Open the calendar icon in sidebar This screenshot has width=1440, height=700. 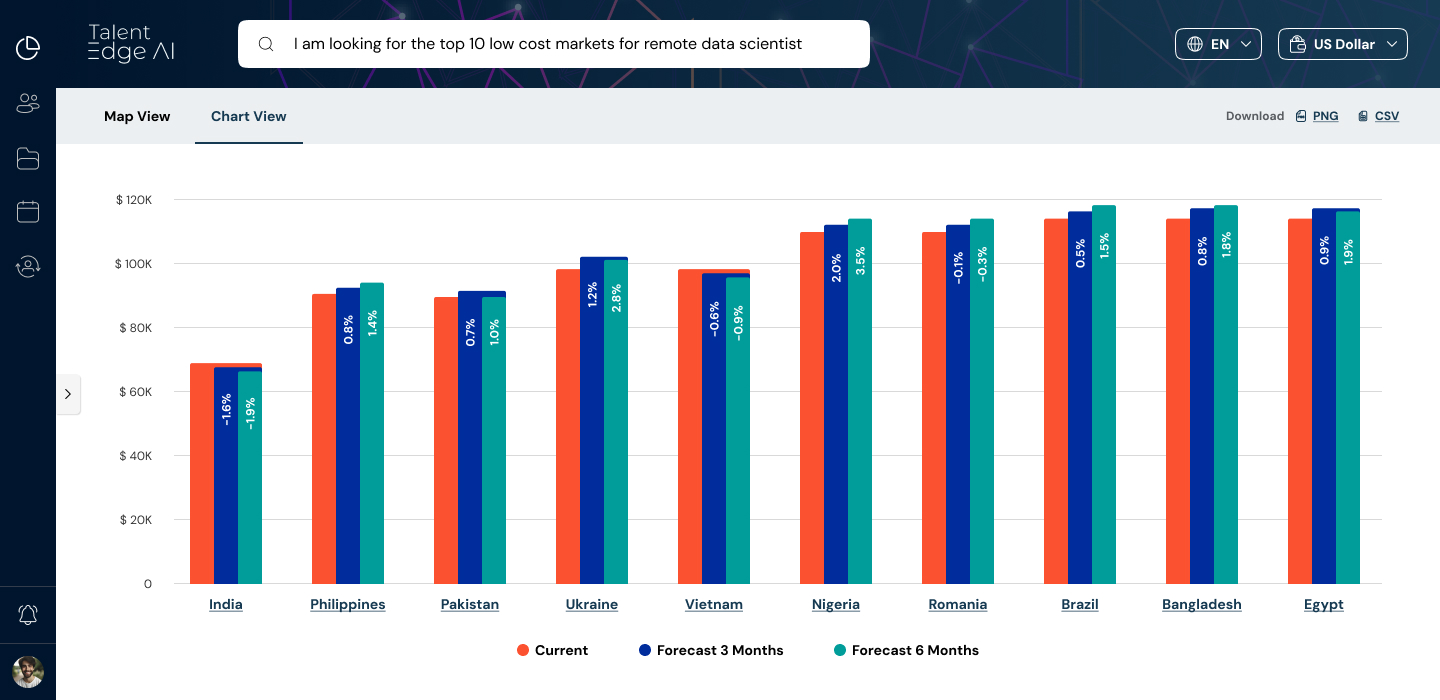[x=28, y=211]
